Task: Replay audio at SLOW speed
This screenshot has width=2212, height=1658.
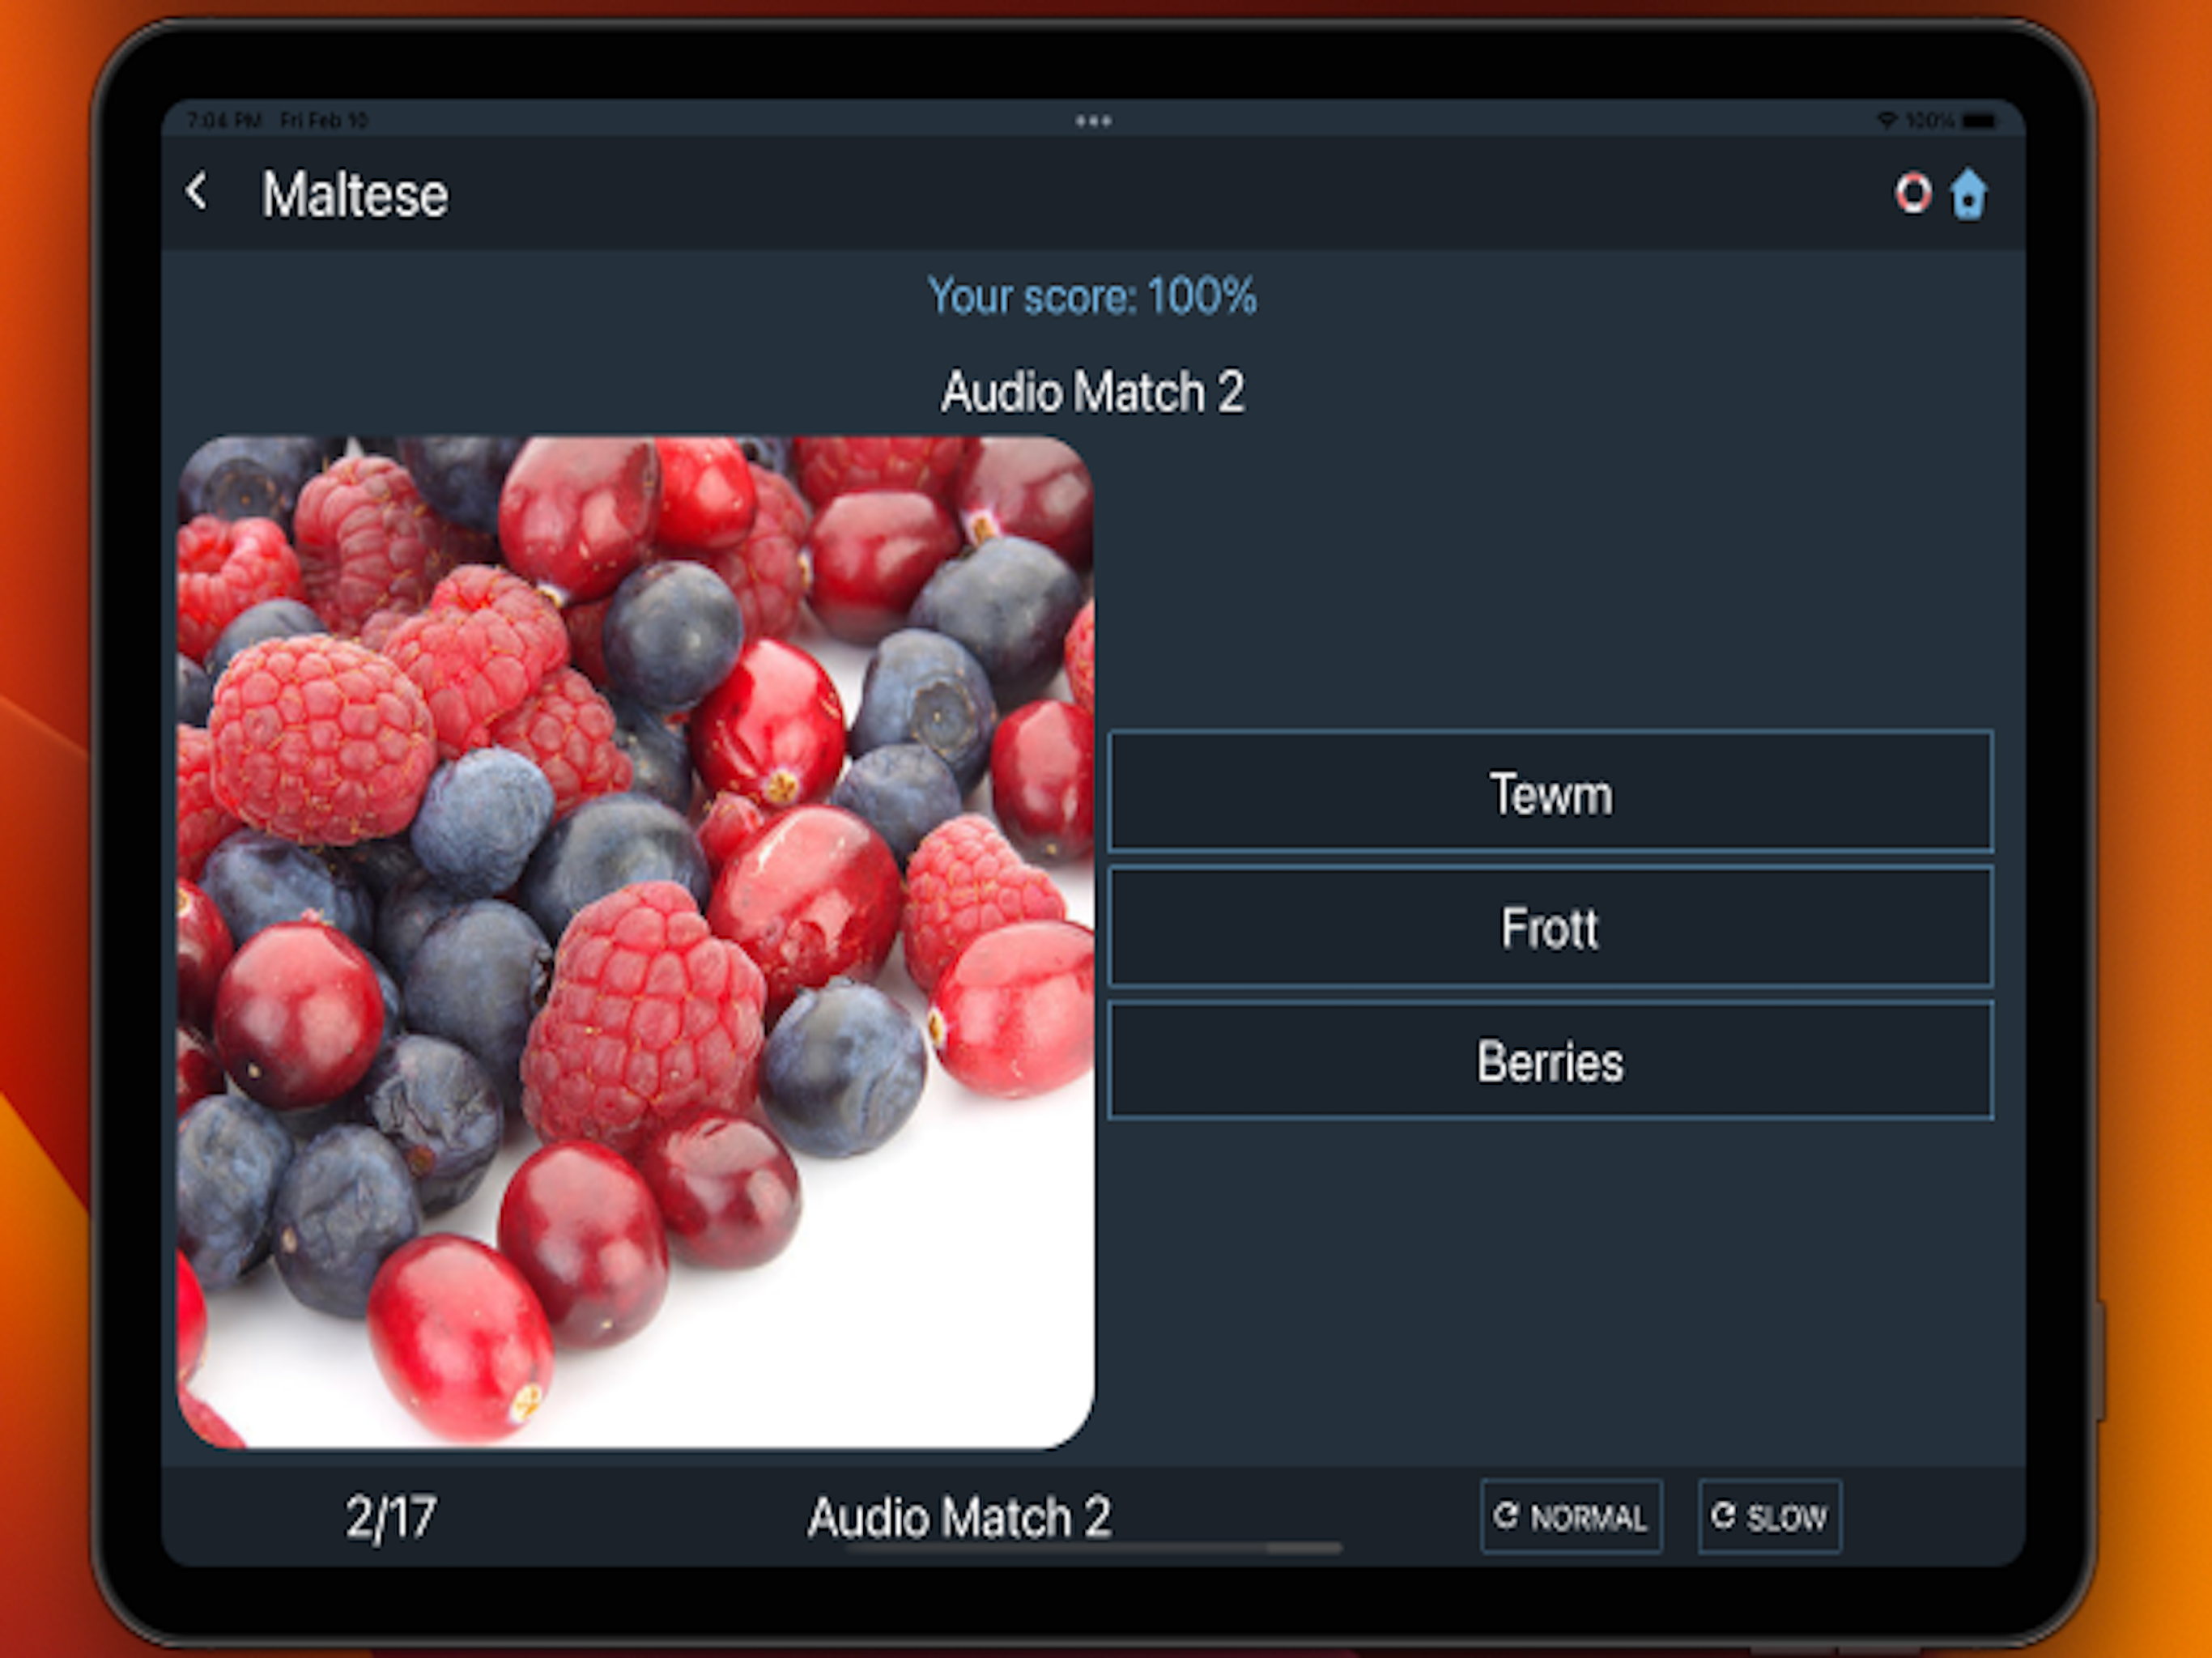Action: pos(1769,1516)
